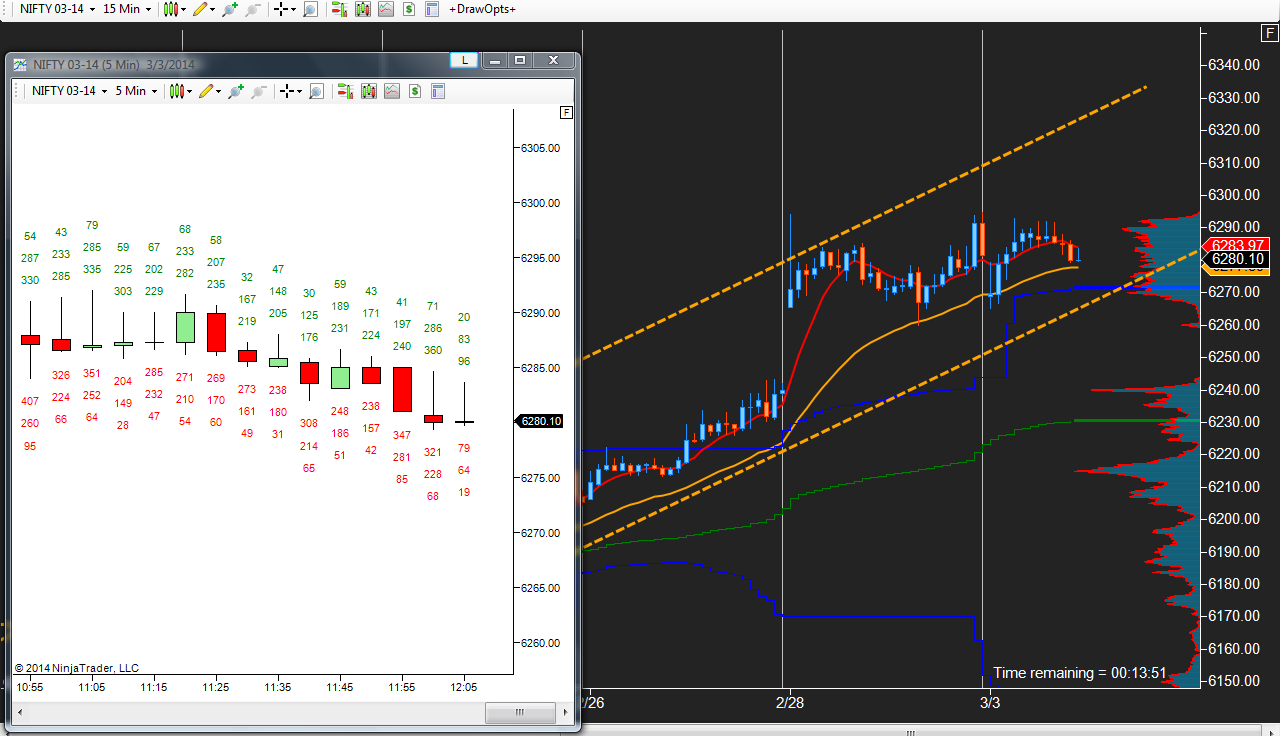Screen dimensions: 1280x736
Task: Click the 11:45 time label on the 5 Min chart
Action: click(340, 687)
